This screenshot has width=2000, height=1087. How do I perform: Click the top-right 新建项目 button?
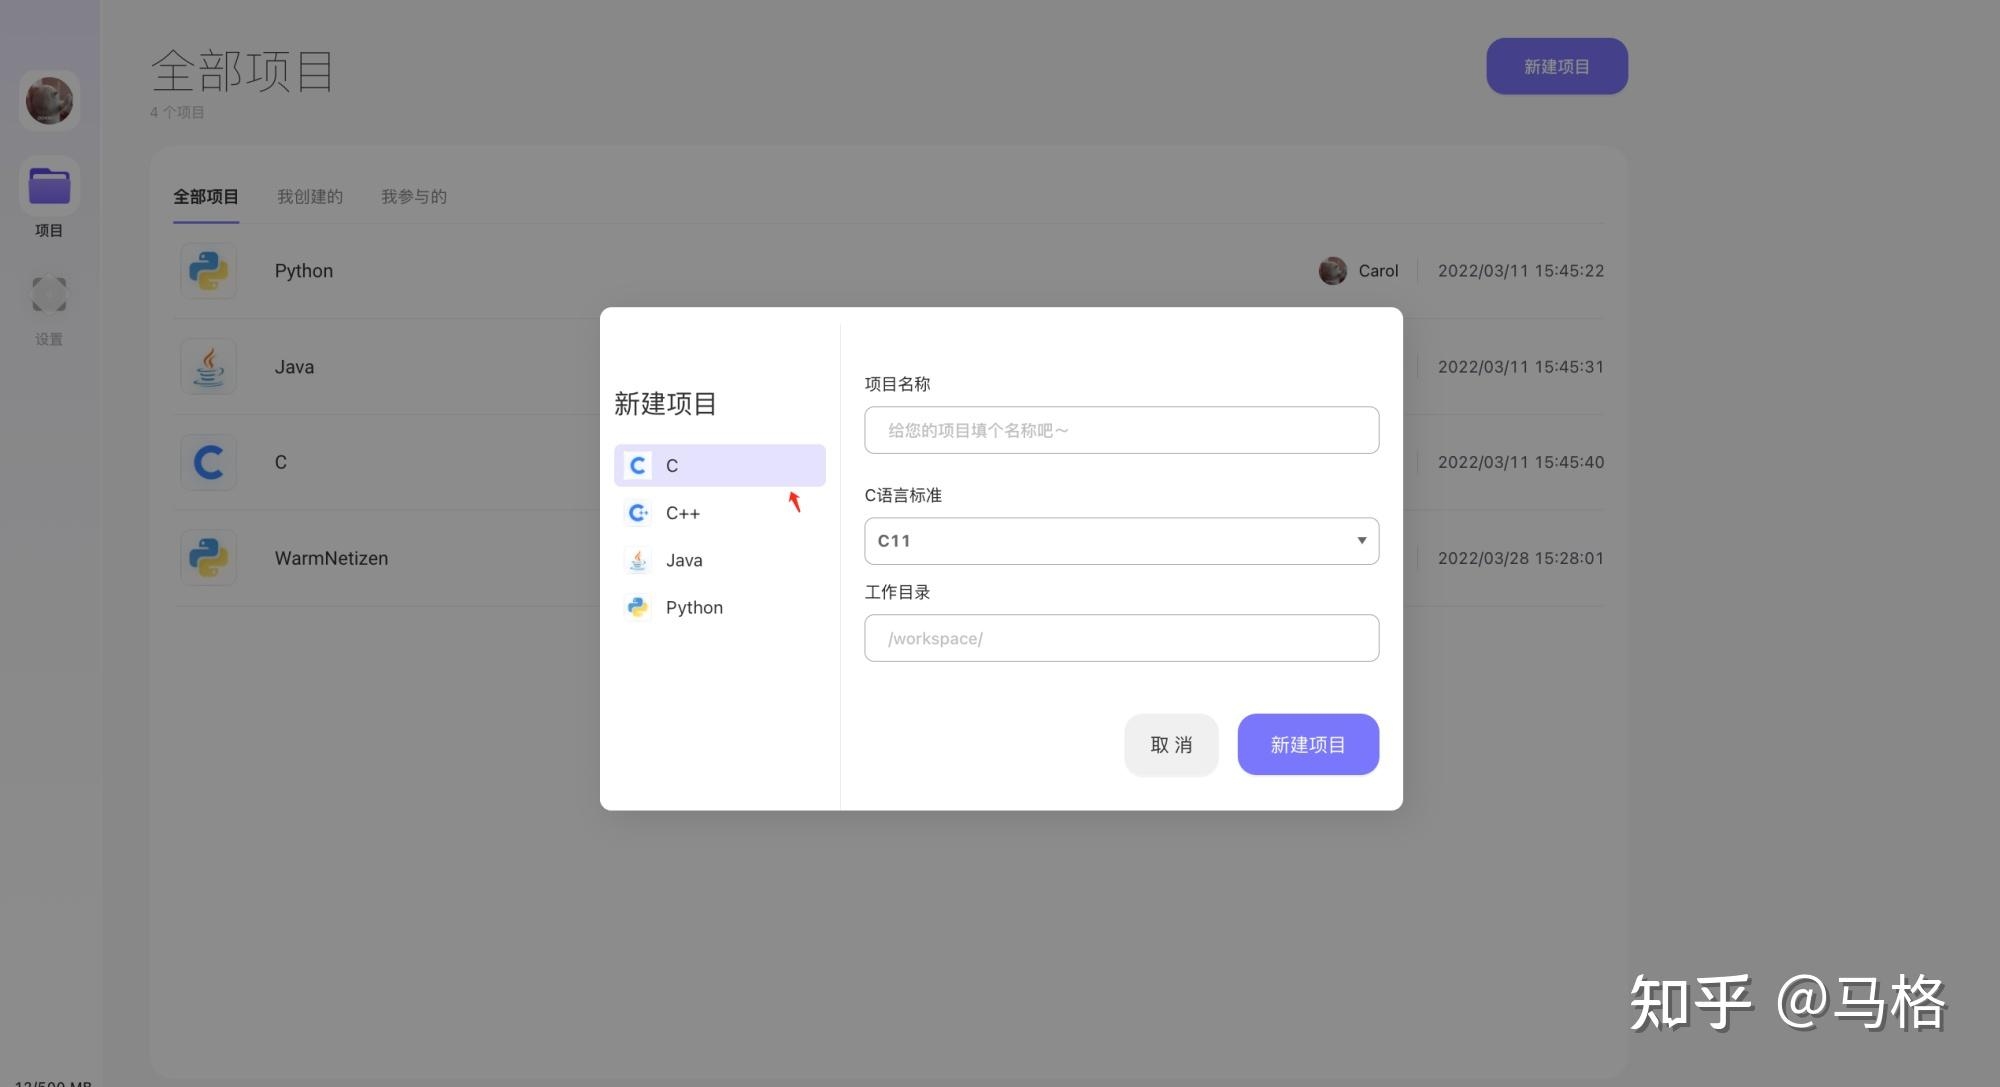(x=1556, y=66)
